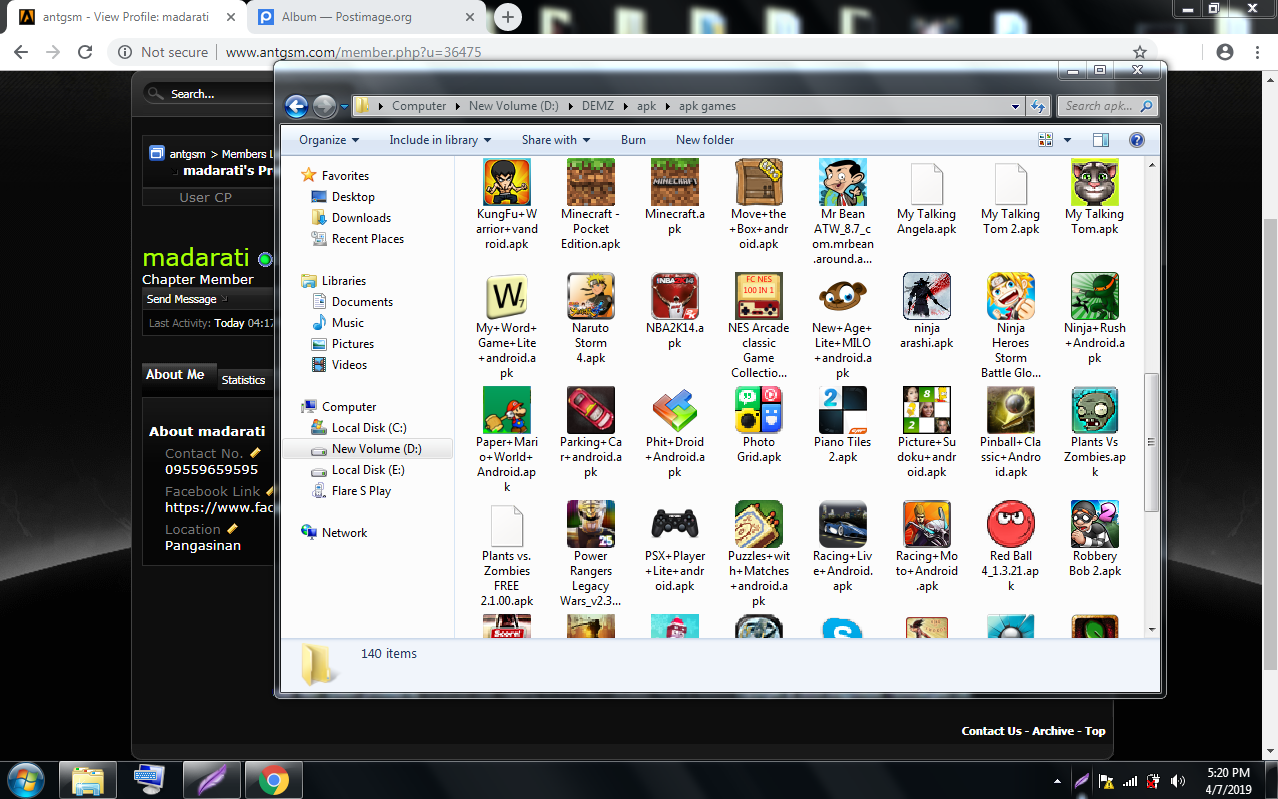Click the Top footer link

[x=1095, y=731]
